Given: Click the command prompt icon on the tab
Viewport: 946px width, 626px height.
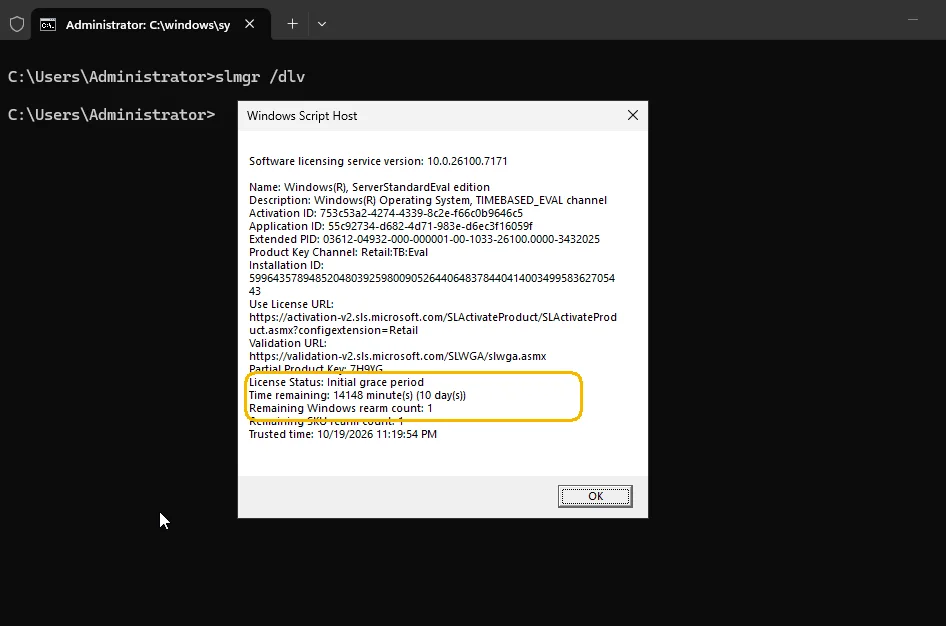Looking at the screenshot, I should (48, 25).
